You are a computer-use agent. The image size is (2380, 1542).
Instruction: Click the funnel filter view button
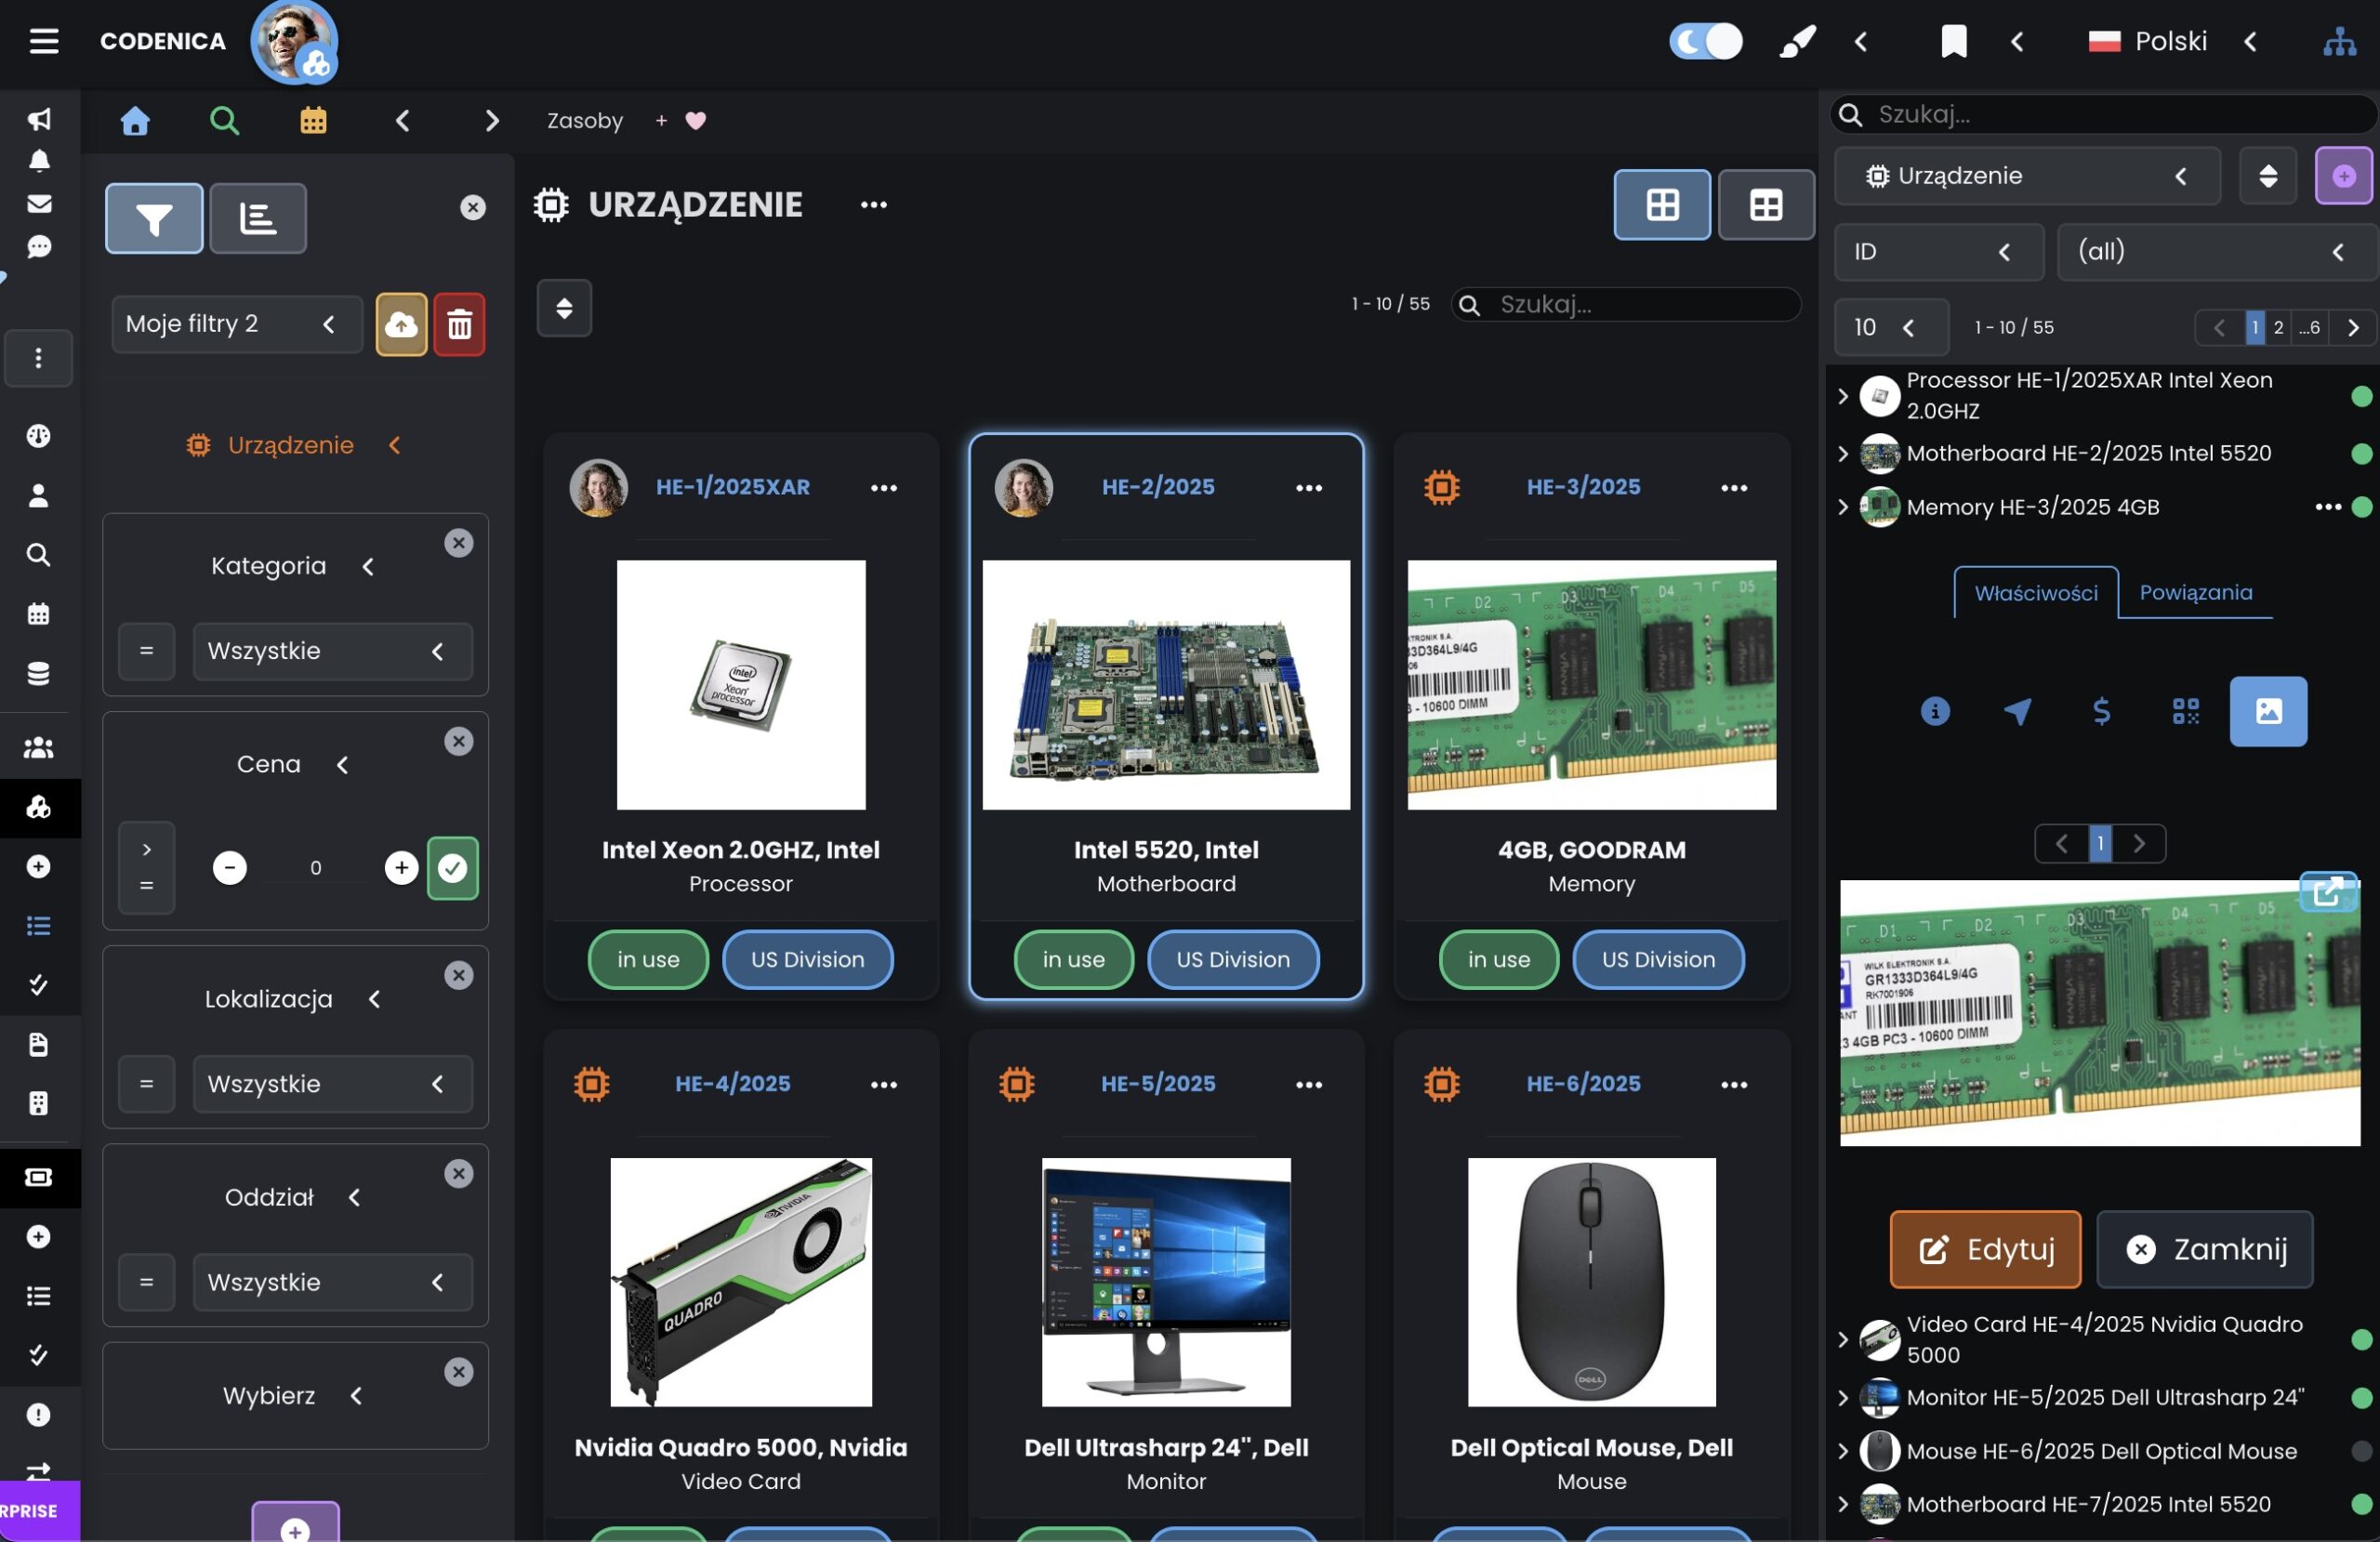click(154, 218)
